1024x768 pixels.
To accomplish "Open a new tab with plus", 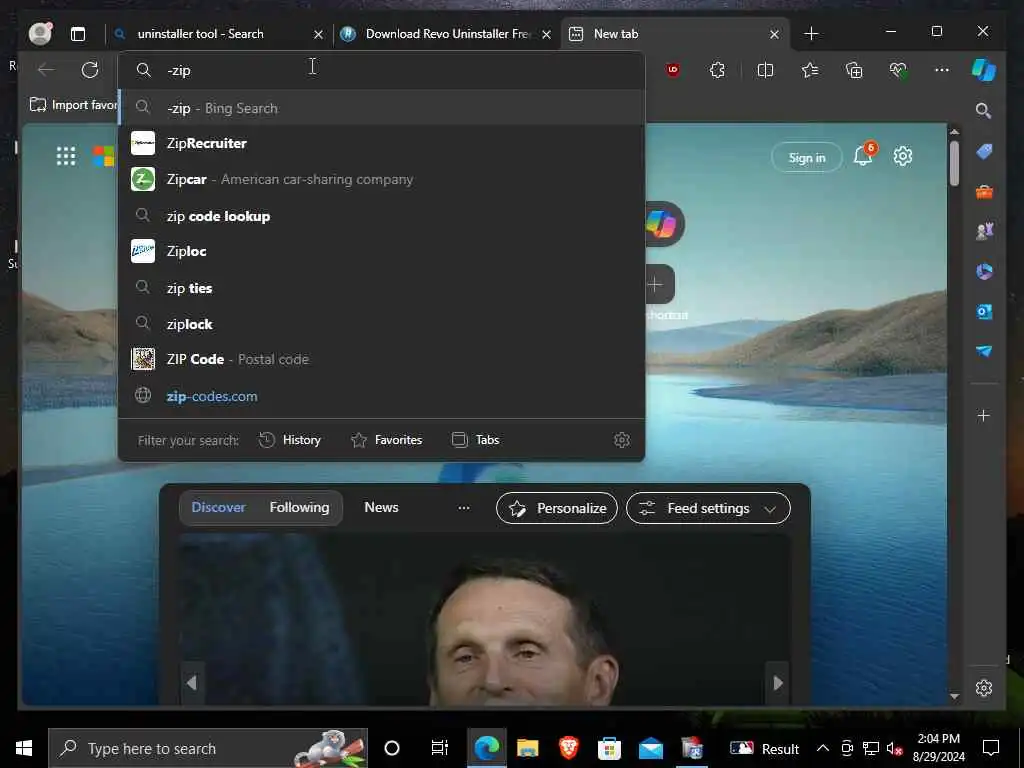I will click(x=811, y=34).
